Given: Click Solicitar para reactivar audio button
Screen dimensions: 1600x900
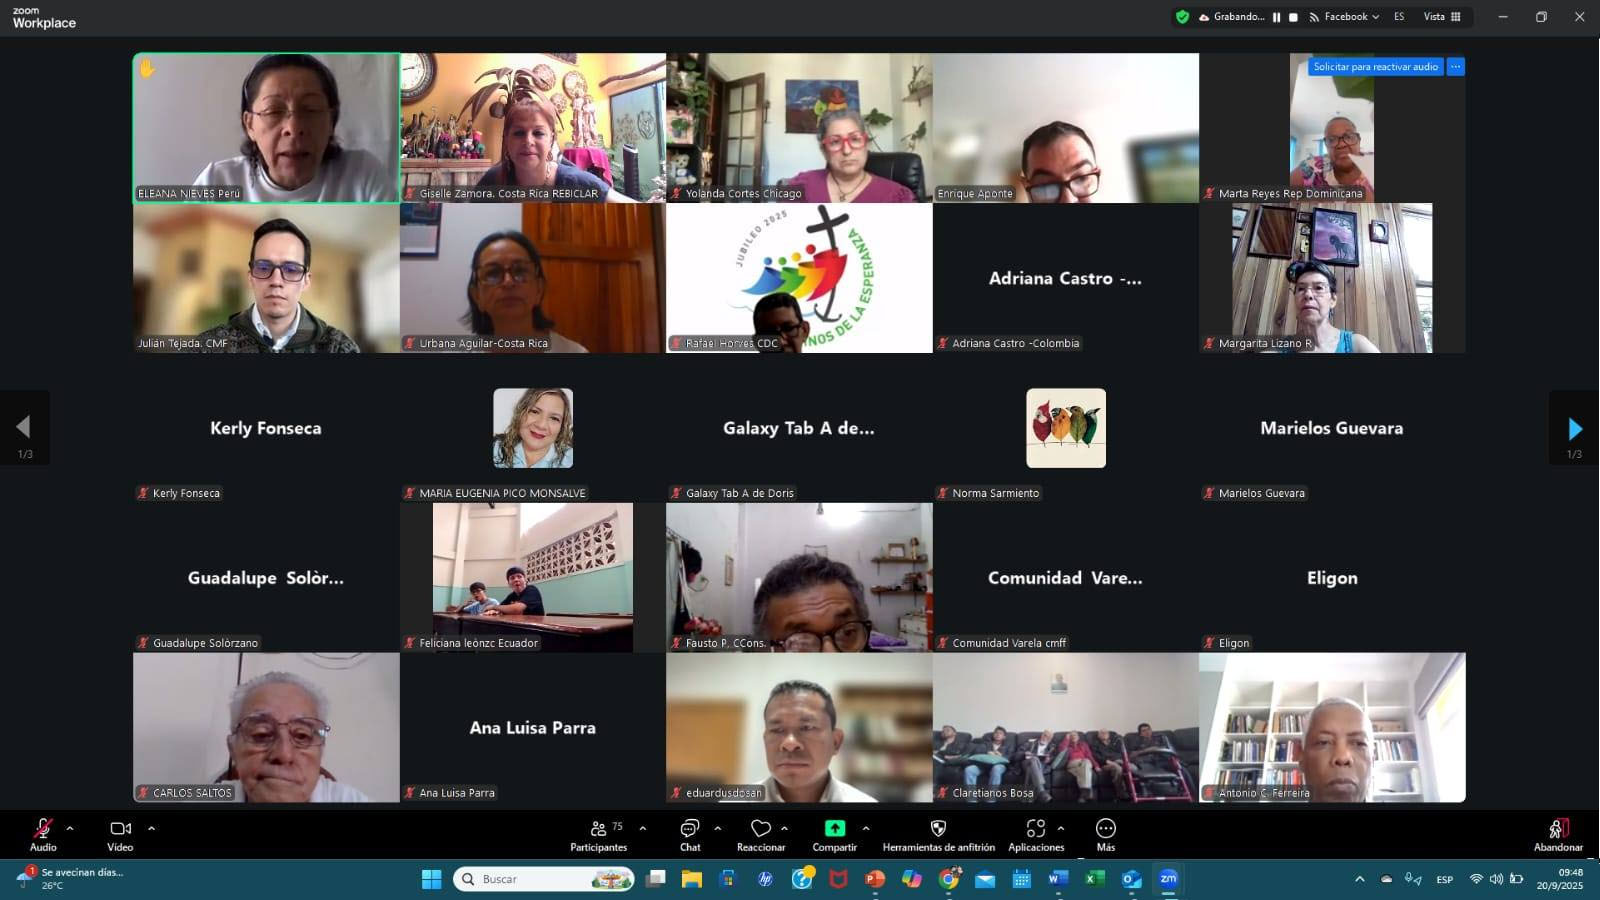Looking at the screenshot, I should point(1375,67).
